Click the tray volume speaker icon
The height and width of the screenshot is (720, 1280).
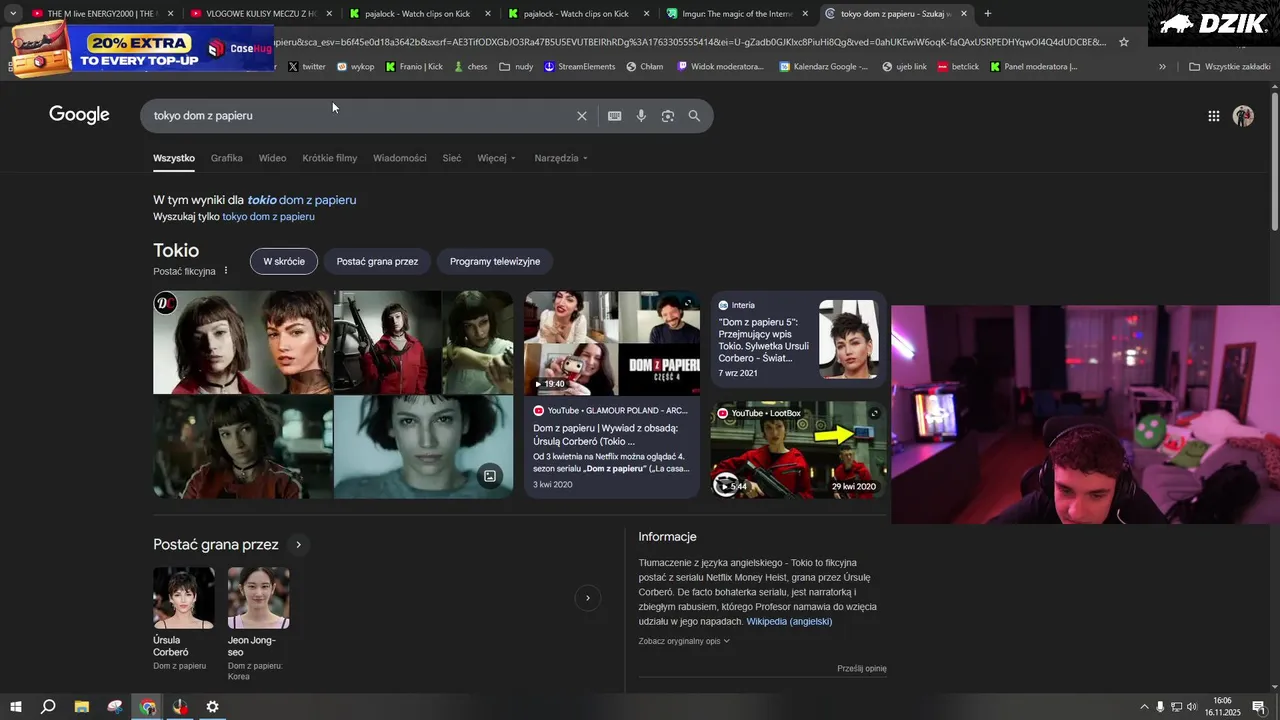1191,707
